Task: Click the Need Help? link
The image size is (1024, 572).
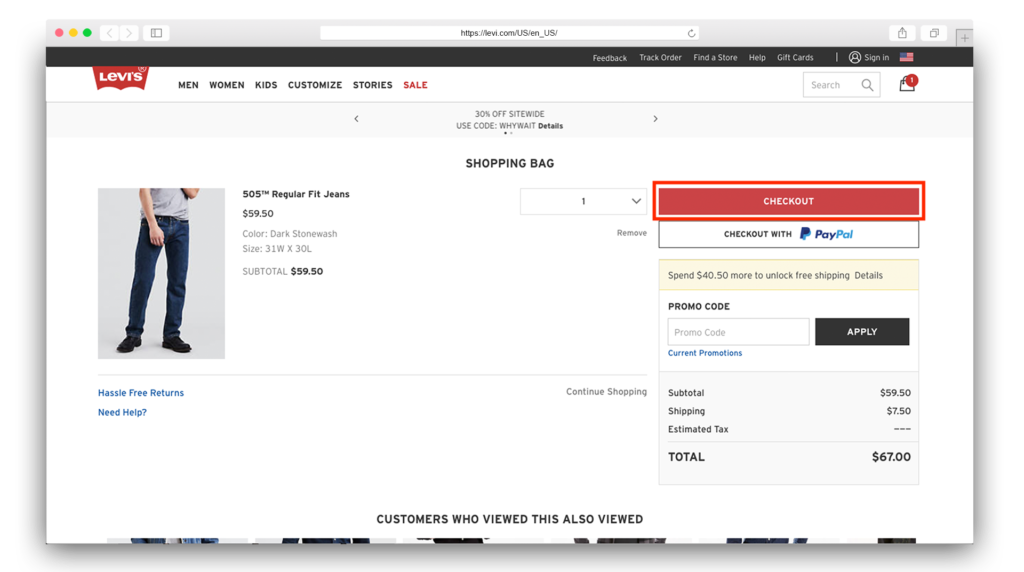Action: click(x=122, y=413)
